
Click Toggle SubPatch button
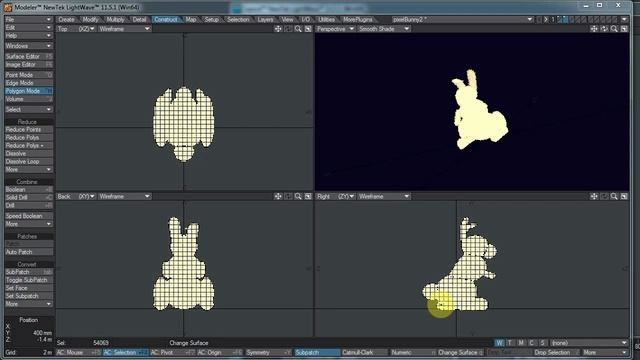click(x=29, y=280)
